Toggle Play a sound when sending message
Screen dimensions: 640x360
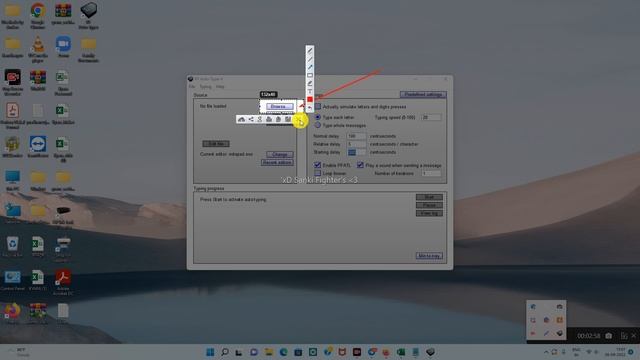[360, 165]
